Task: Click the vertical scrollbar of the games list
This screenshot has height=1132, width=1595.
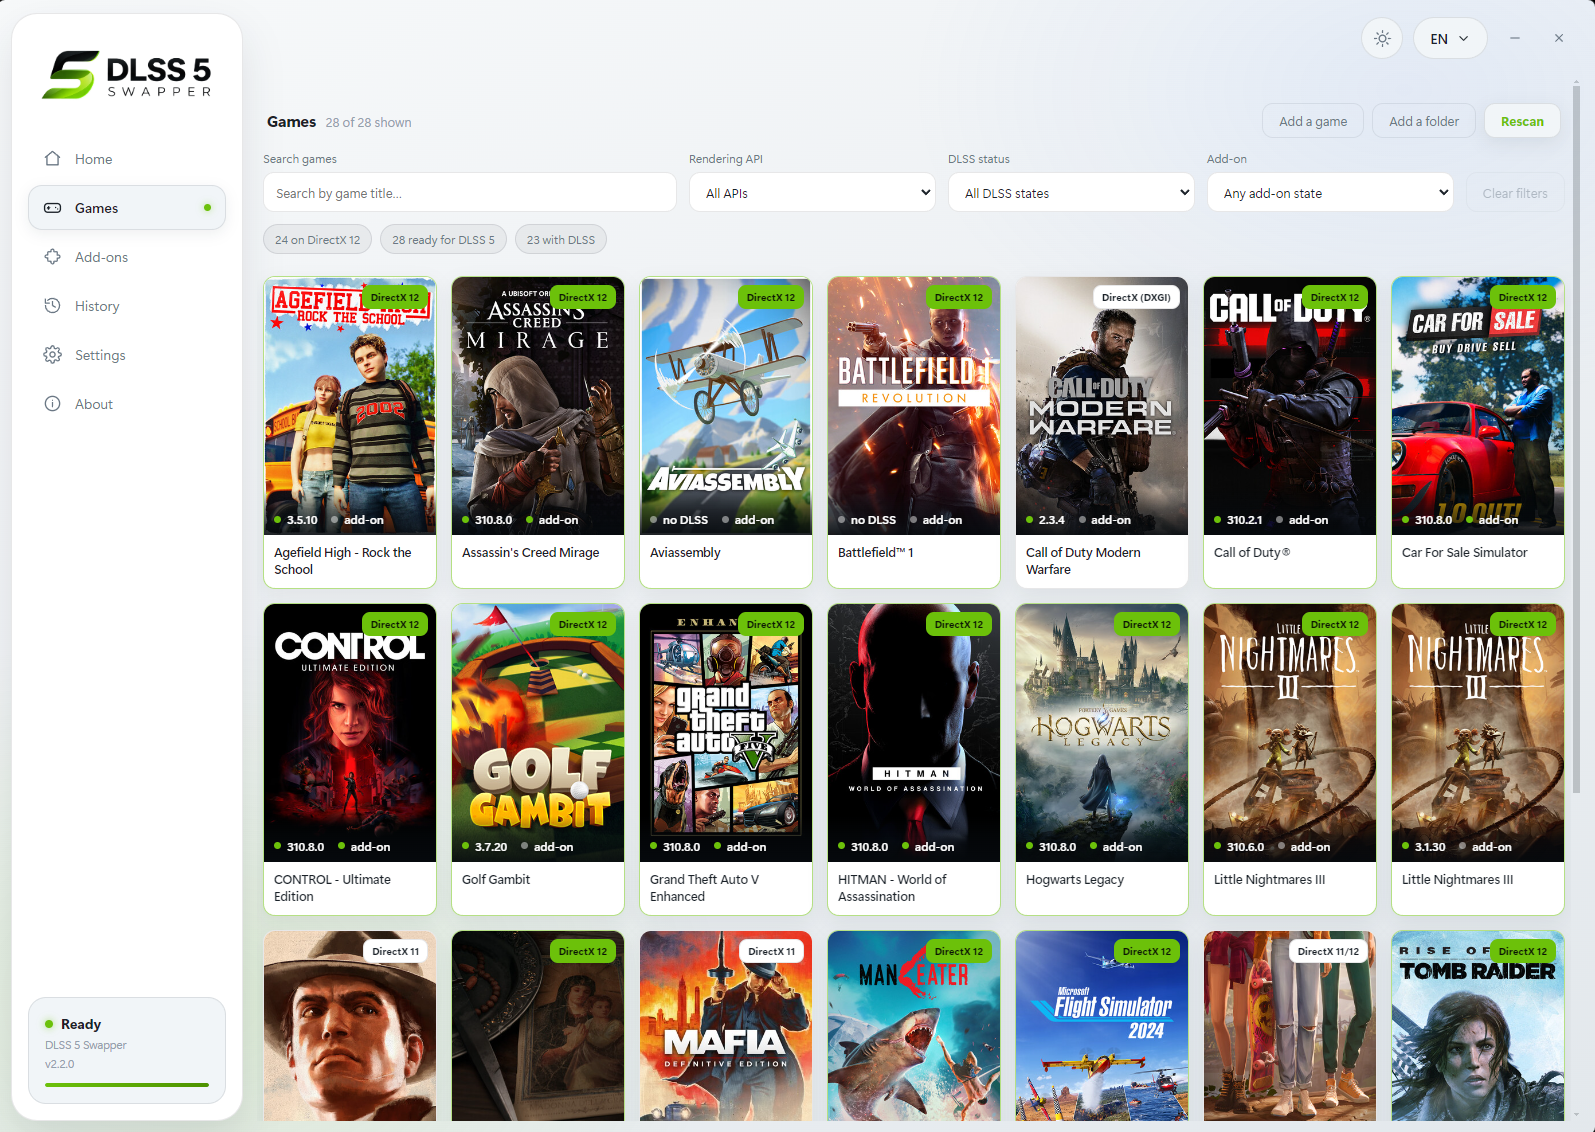Action: (1577, 440)
